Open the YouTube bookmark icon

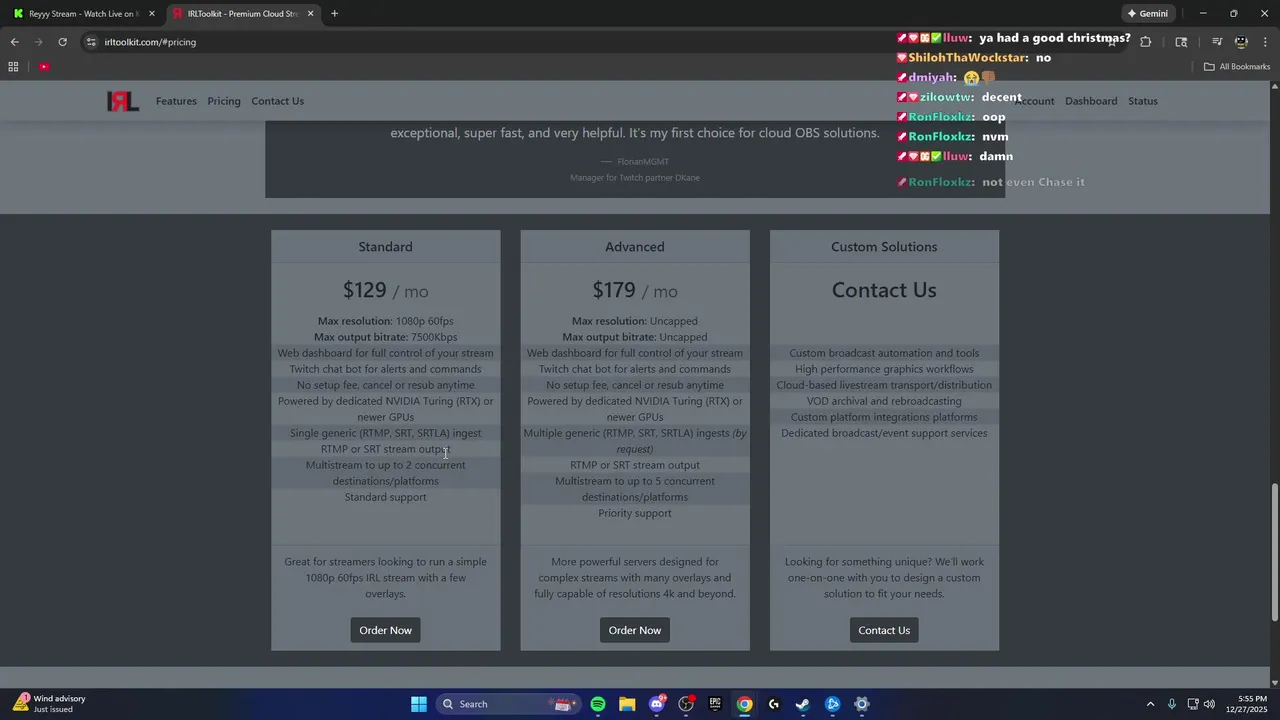click(44, 67)
